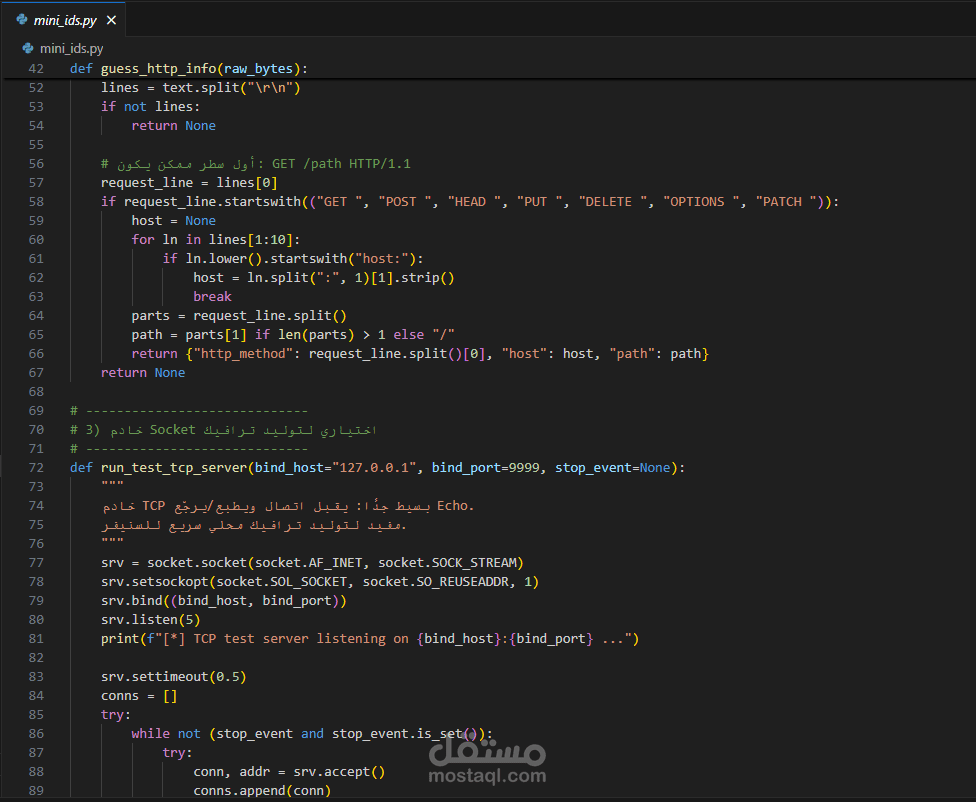Click 'path = parts[1]' on line 65
This screenshot has height=802, width=976.
click(189, 334)
